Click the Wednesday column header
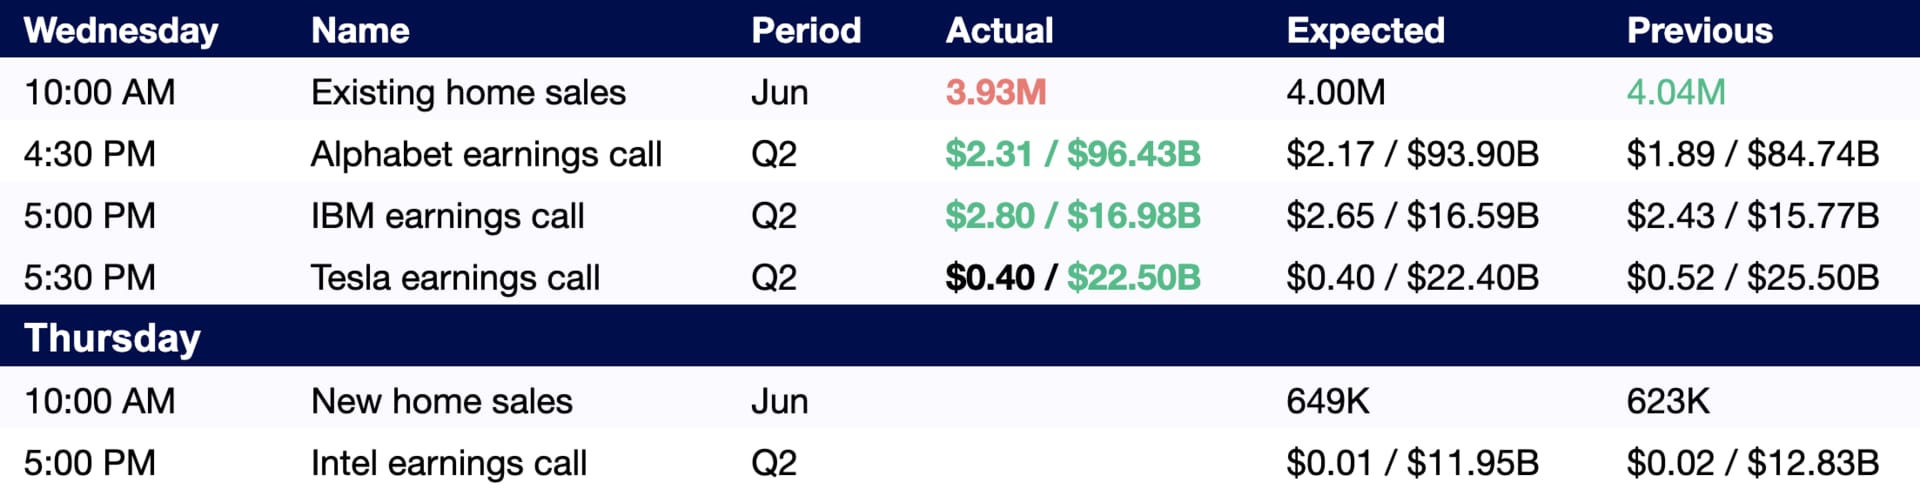This screenshot has width=1920, height=489. click(121, 31)
